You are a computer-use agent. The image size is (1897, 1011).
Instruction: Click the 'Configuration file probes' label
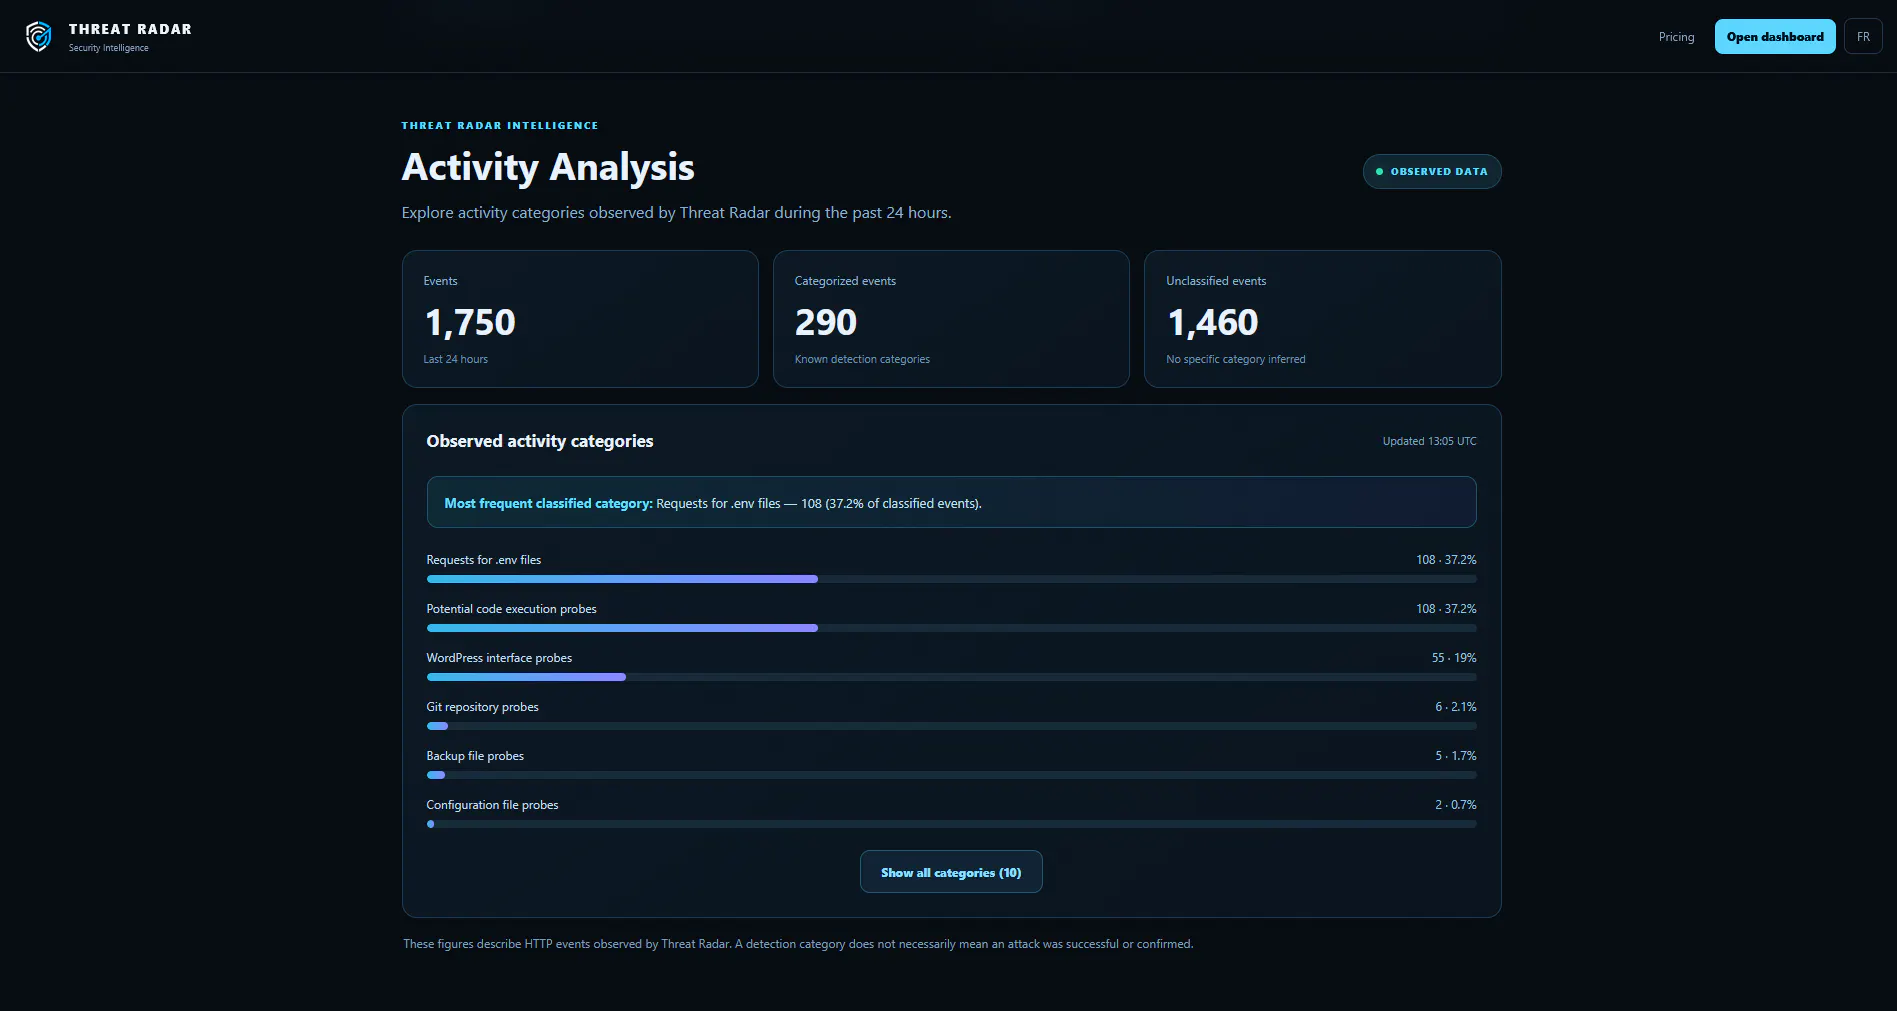492,805
